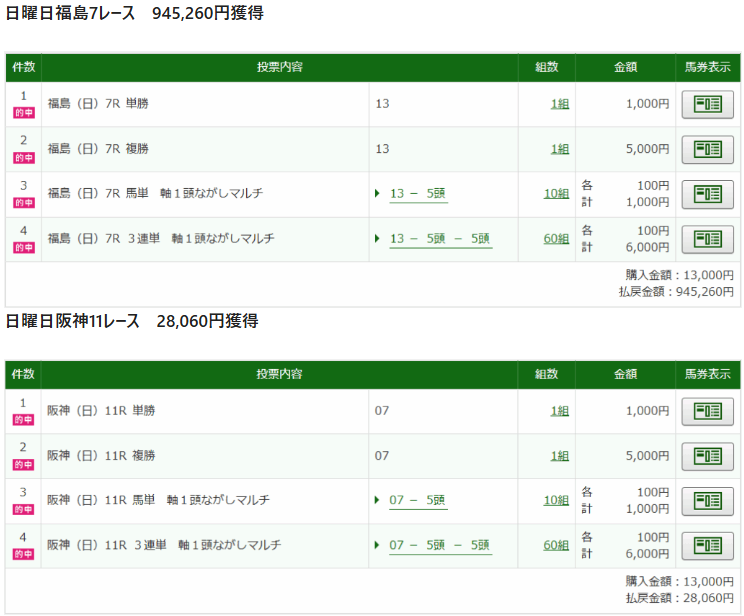
Task: Select text 福島（日）7R 3連単 軸1頭ながしマルチ
Action: pyautogui.click(x=161, y=238)
